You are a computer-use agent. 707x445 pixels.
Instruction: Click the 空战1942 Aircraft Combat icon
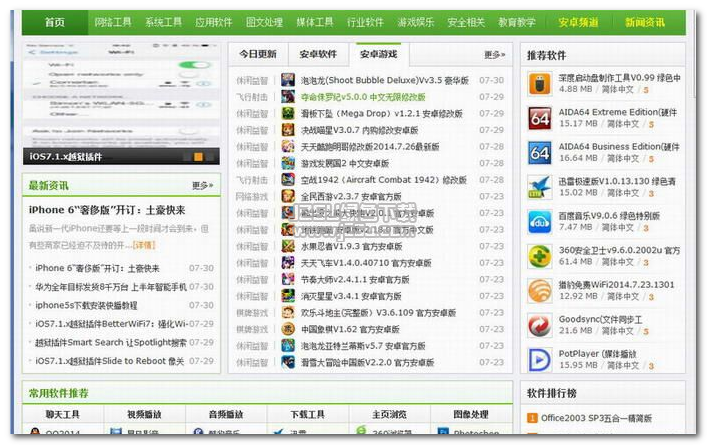coord(288,180)
